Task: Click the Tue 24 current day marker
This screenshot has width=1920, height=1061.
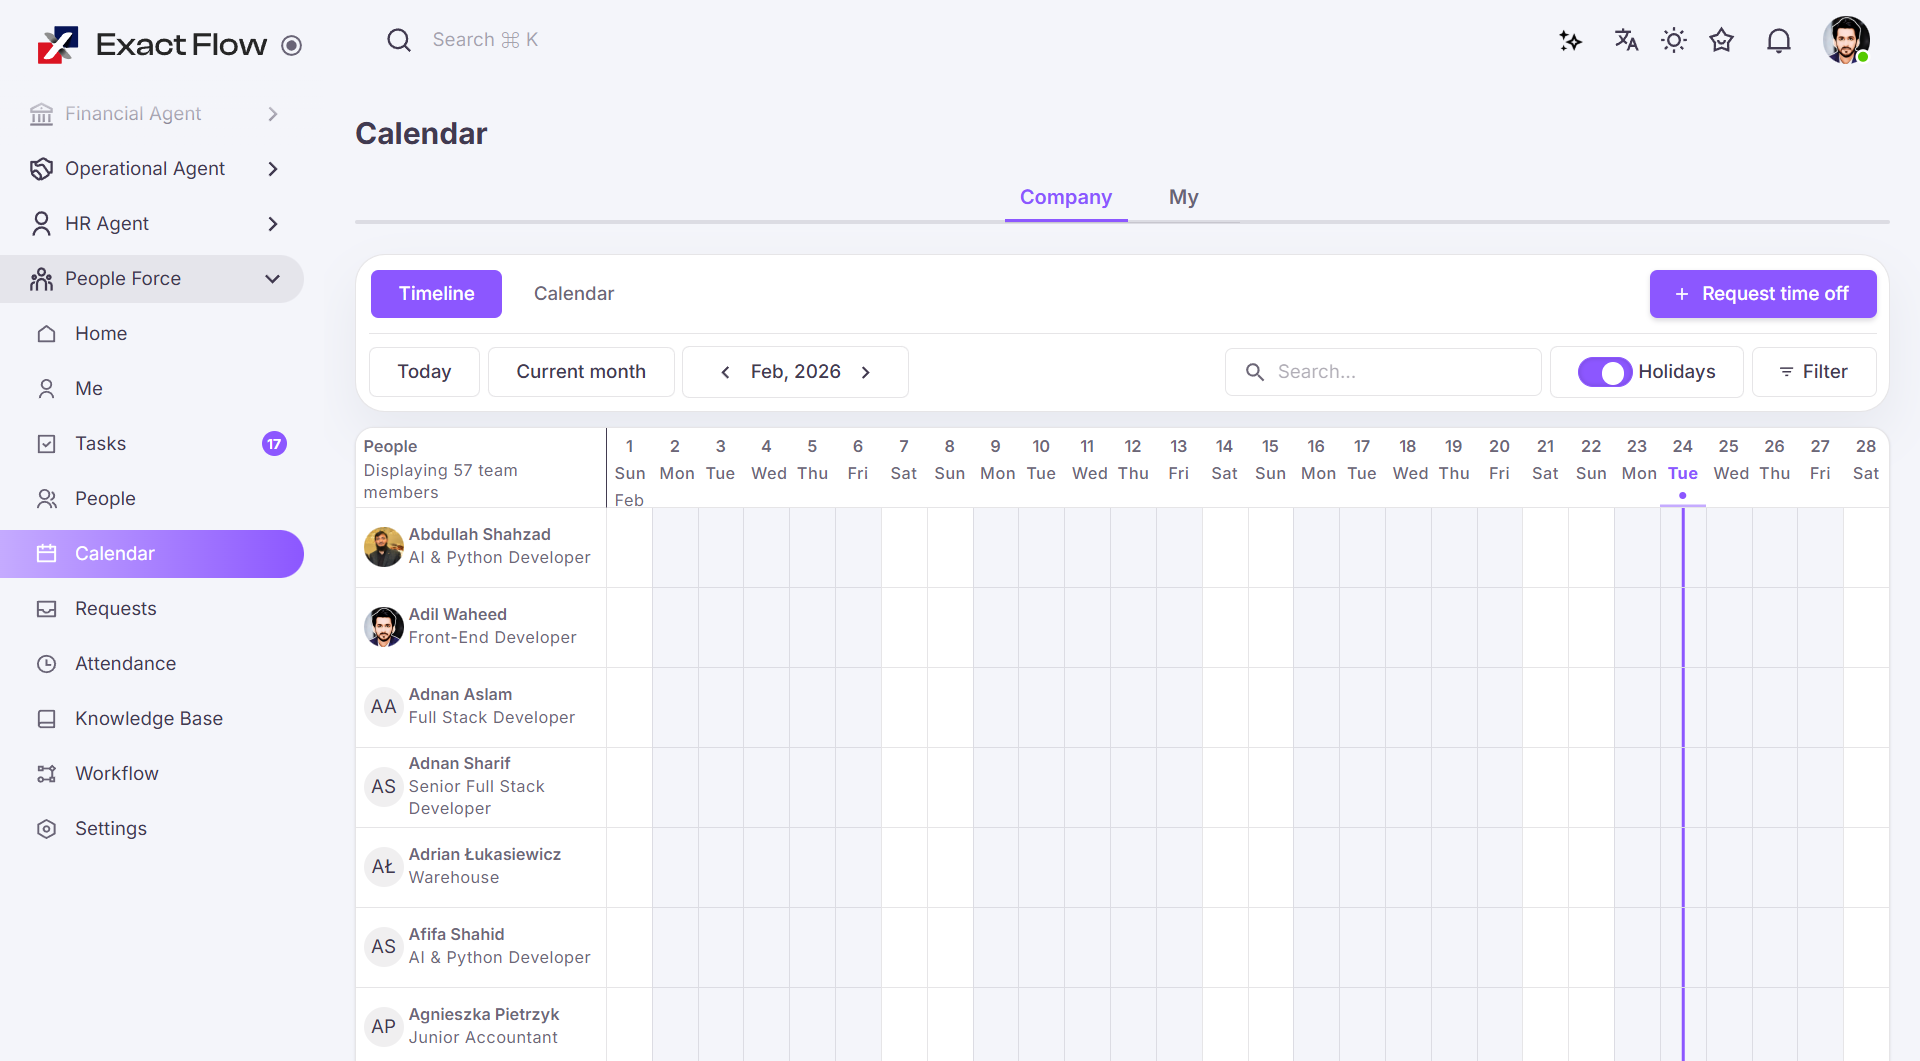Action: click(1682, 460)
